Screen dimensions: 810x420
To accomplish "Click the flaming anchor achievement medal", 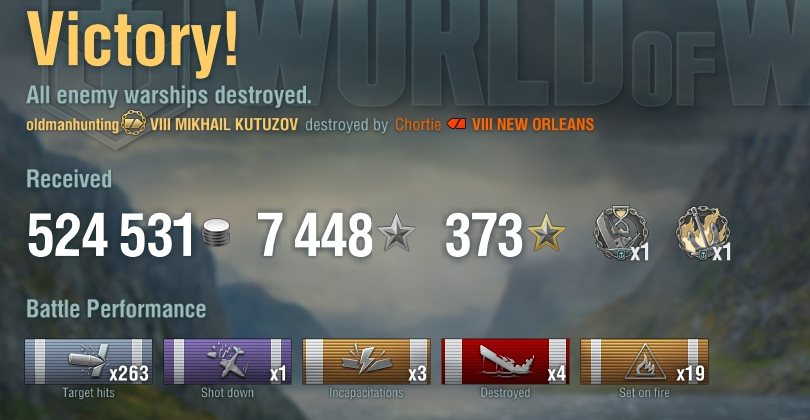I will click(x=703, y=232).
